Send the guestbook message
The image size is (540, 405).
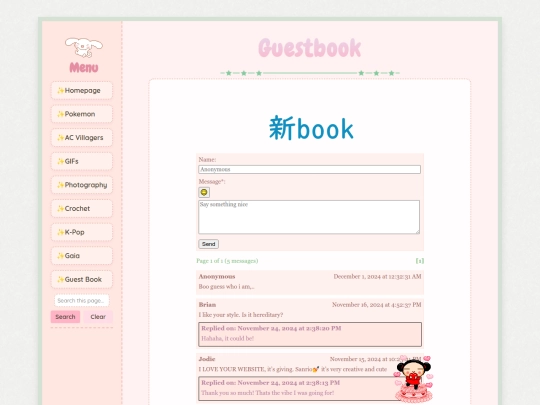coord(208,244)
